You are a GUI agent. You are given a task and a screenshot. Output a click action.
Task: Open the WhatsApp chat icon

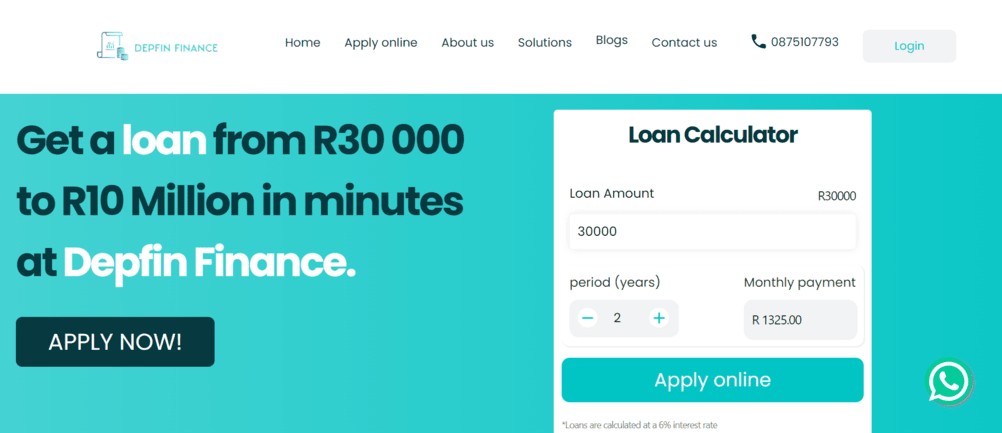pyautogui.click(x=949, y=381)
